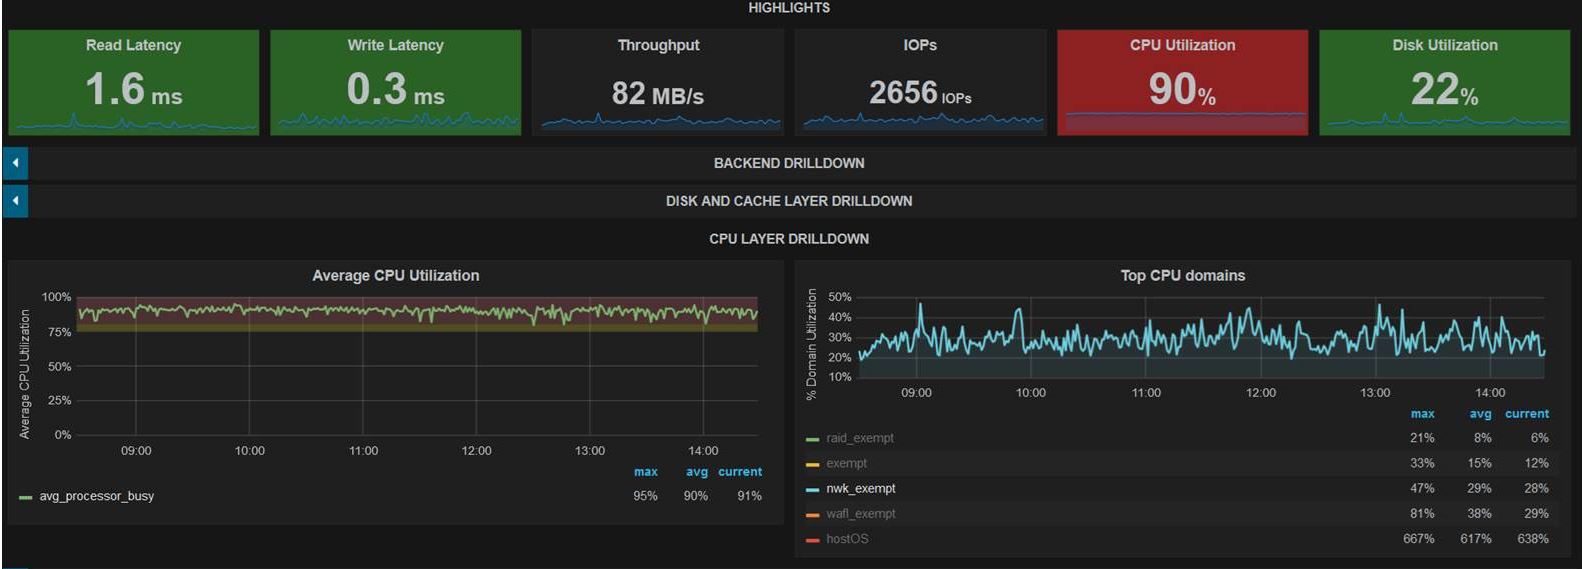Open the IOPs stat panel
The width and height of the screenshot is (1582, 569).
click(920, 82)
